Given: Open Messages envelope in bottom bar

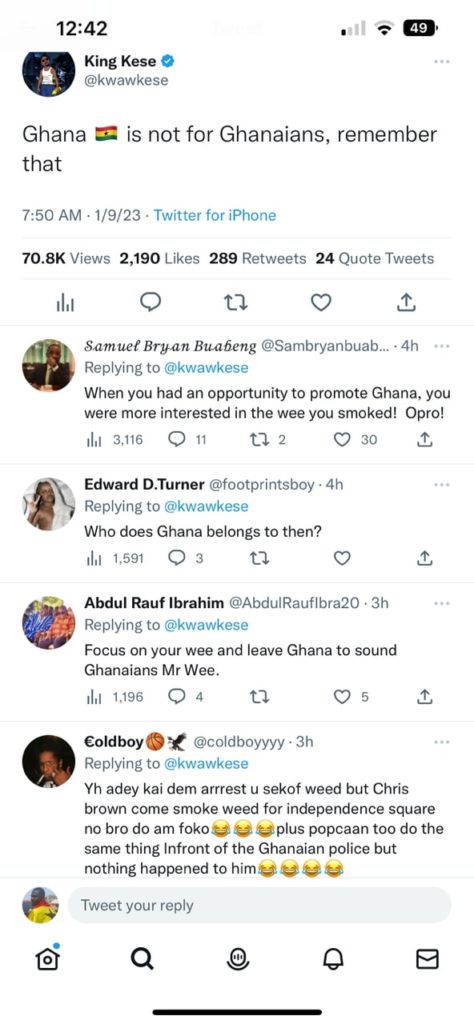Looking at the screenshot, I should [427, 958].
